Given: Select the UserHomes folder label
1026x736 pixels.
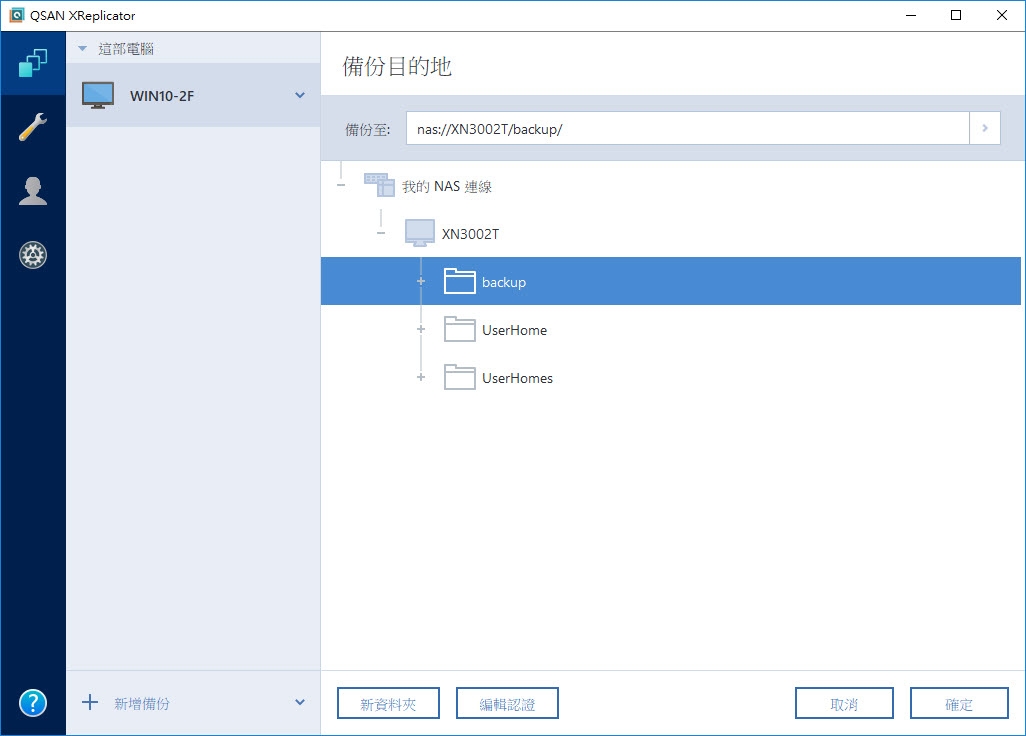Looking at the screenshot, I should pos(518,378).
